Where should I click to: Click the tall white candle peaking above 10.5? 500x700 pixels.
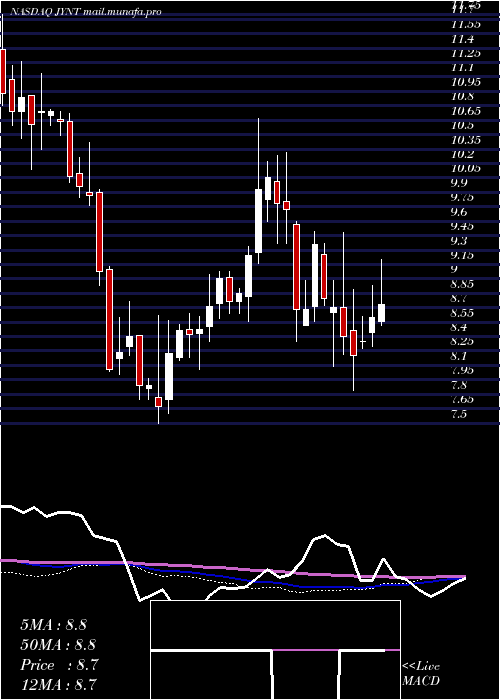pos(258,221)
